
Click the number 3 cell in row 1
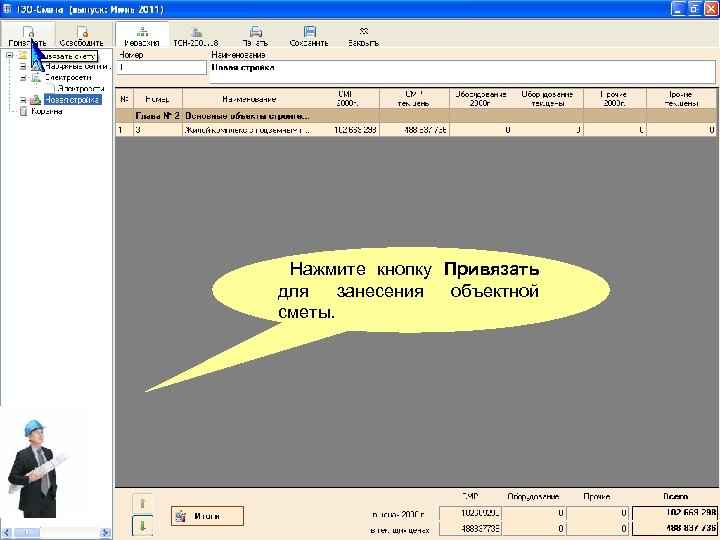pos(158,130)
